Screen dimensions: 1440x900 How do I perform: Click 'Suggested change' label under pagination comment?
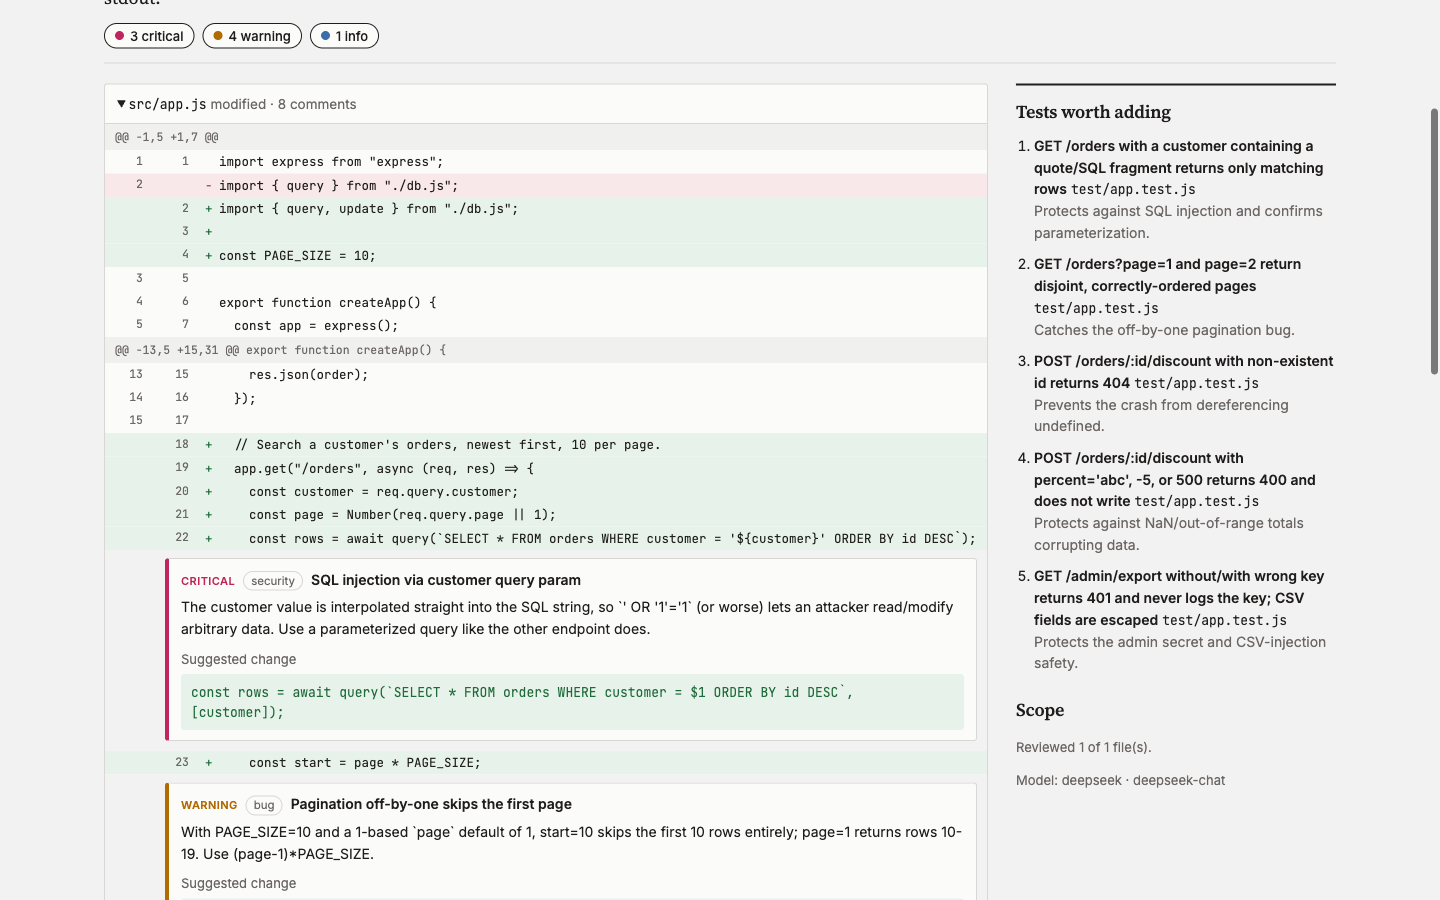tap(238, 883)
